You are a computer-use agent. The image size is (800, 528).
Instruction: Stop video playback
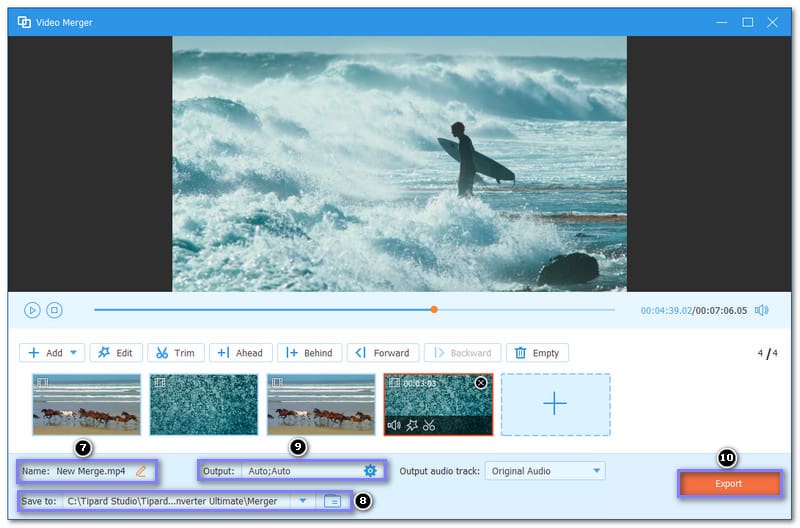coord(54,310)
